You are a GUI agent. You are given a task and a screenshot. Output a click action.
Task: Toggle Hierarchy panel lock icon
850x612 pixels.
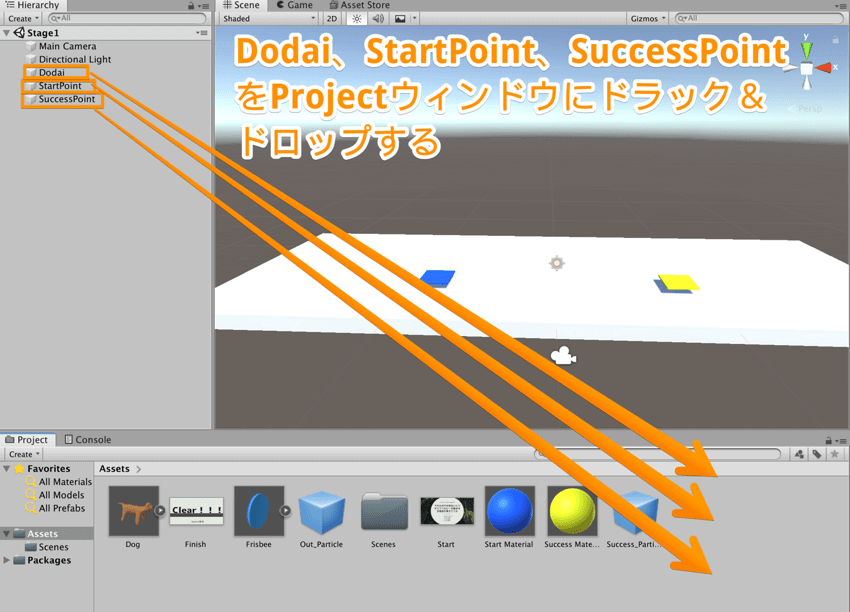[191, 5]
